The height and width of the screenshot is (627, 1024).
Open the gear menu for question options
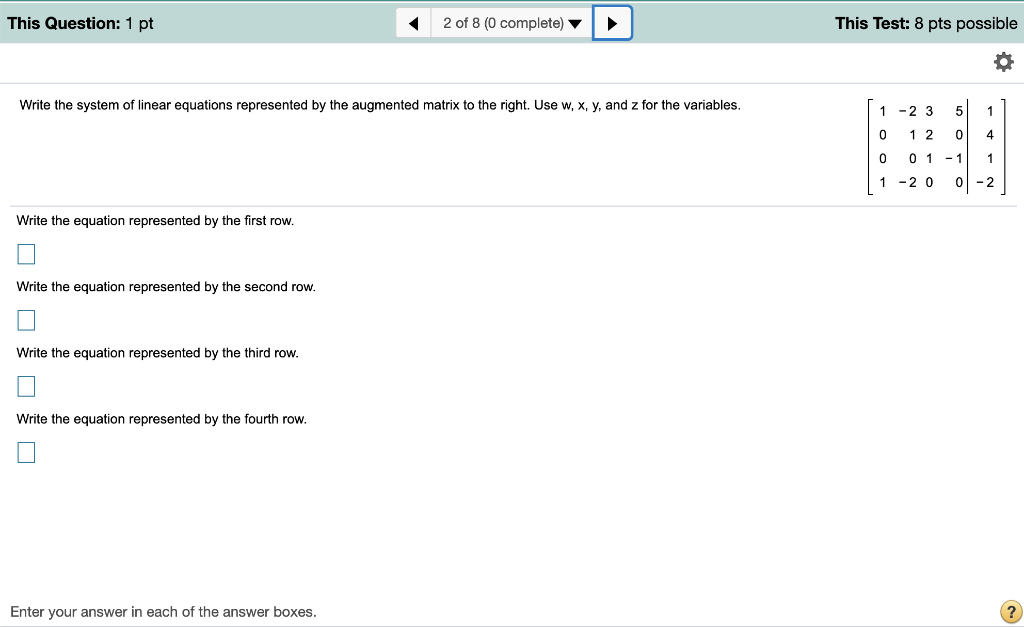pyautogui.click(x=1003, y=61)
